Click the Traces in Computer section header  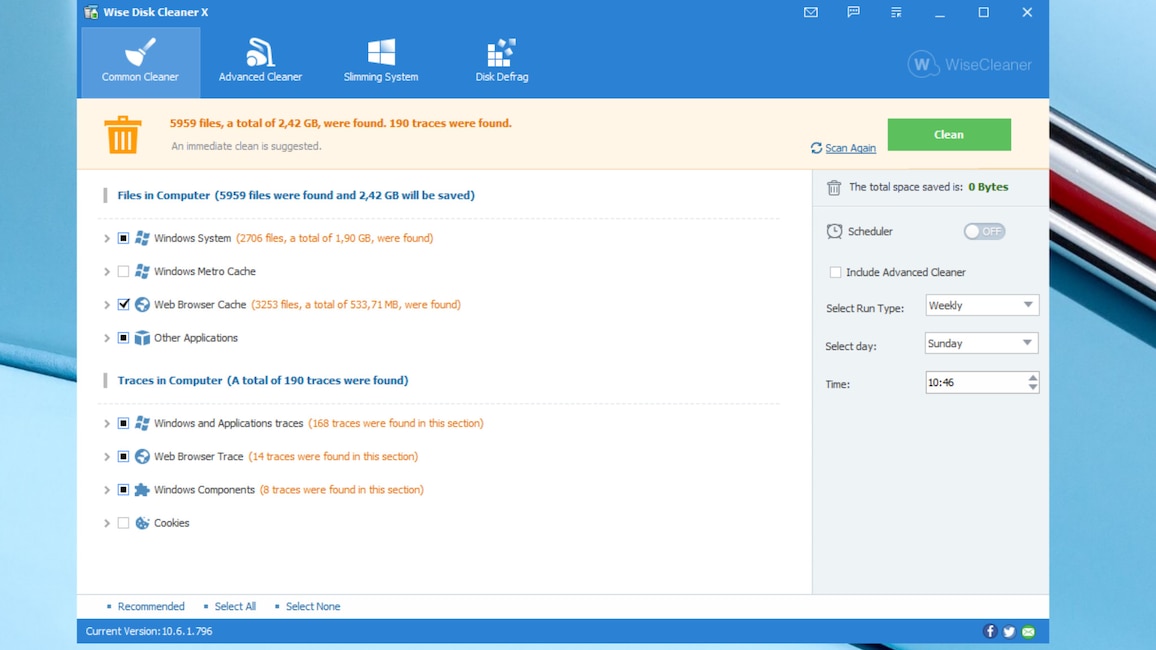pos(262,380)
